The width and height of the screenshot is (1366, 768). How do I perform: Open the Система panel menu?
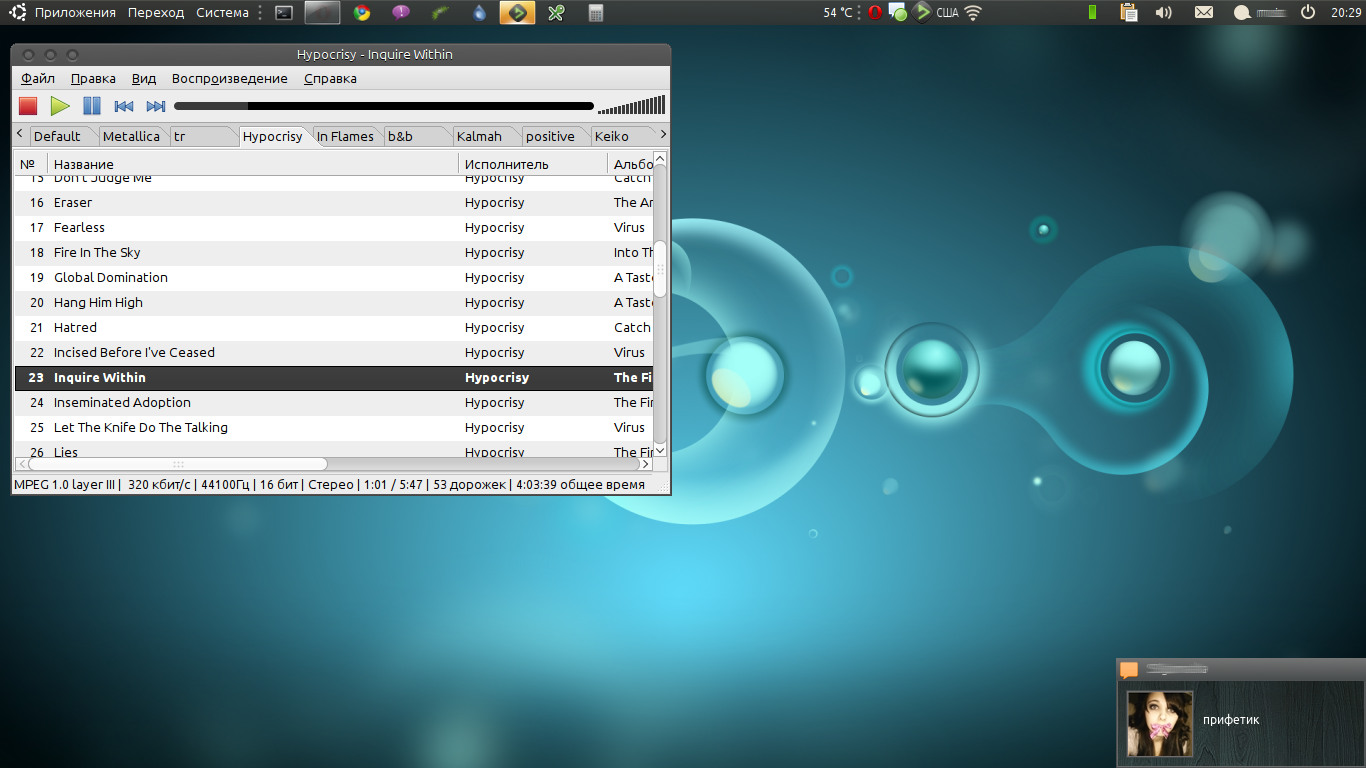pos(222,12)
